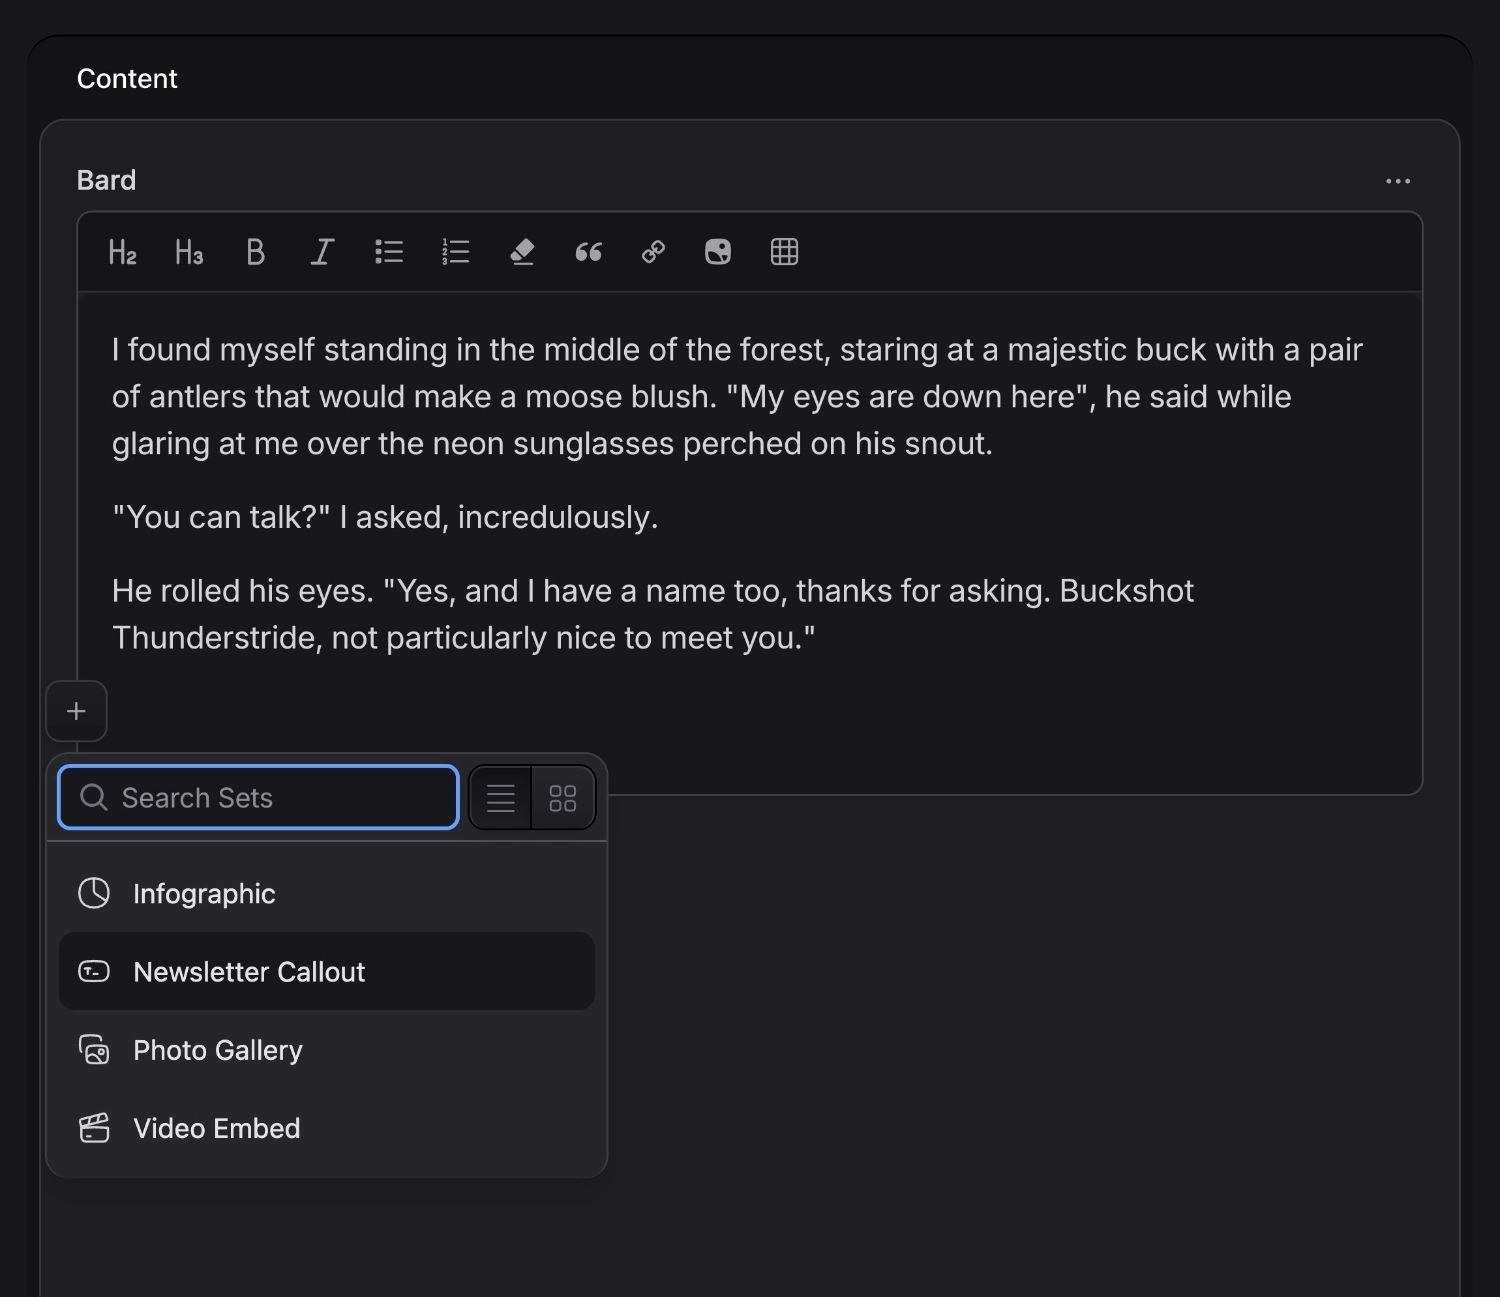Screen dimensions: 1500x1297
Task: Create a numbered list
Action: pos(455,251)
